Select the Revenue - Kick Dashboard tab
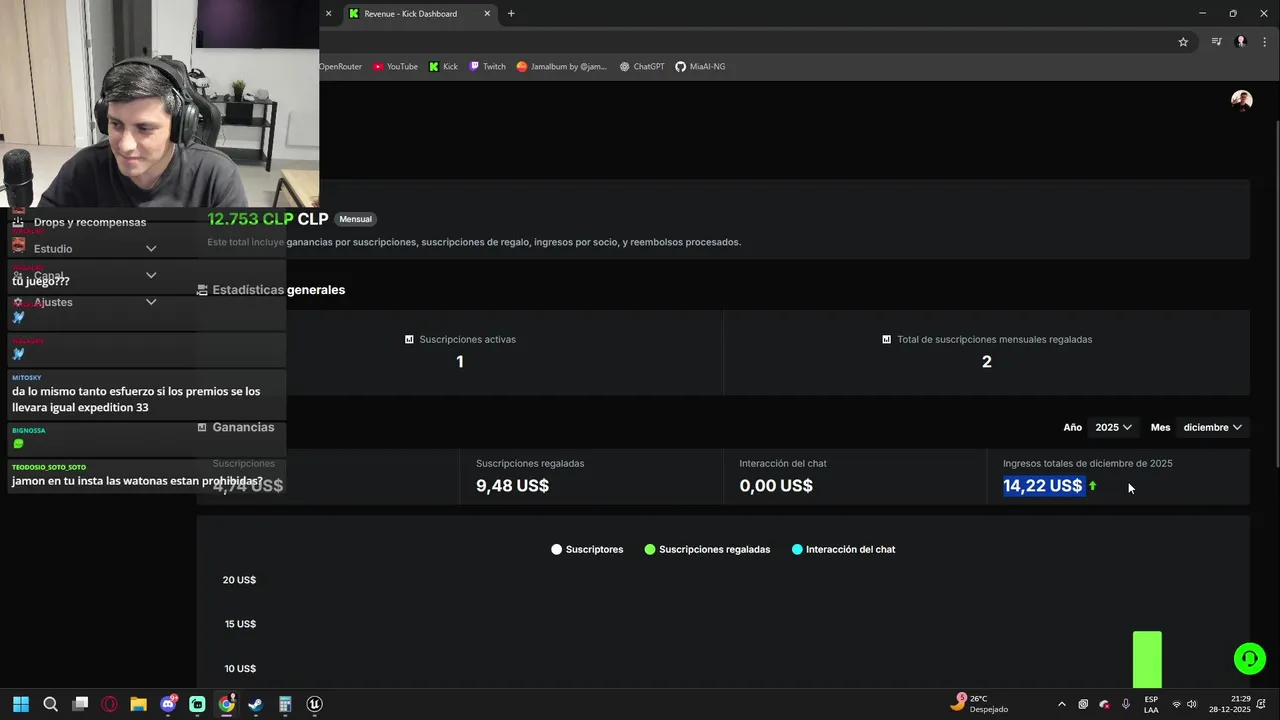This screenshot has height=720, width=1280. pyautogui.click(x=418, y=14)
